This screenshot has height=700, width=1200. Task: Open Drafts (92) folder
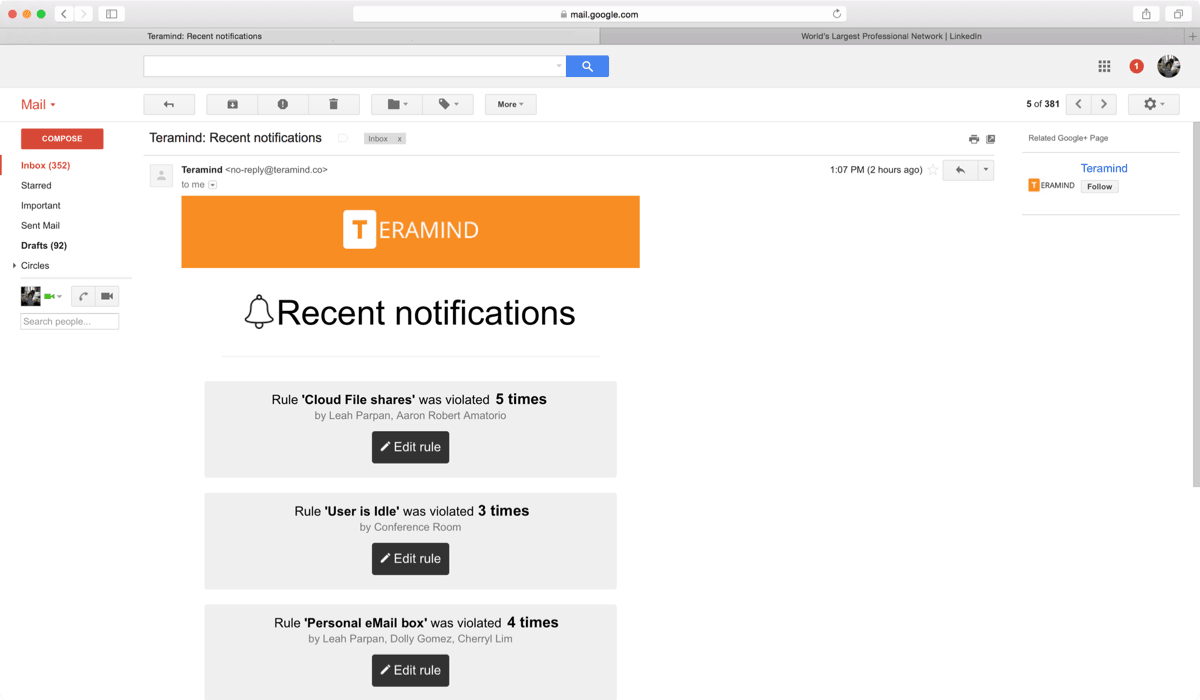44,245
